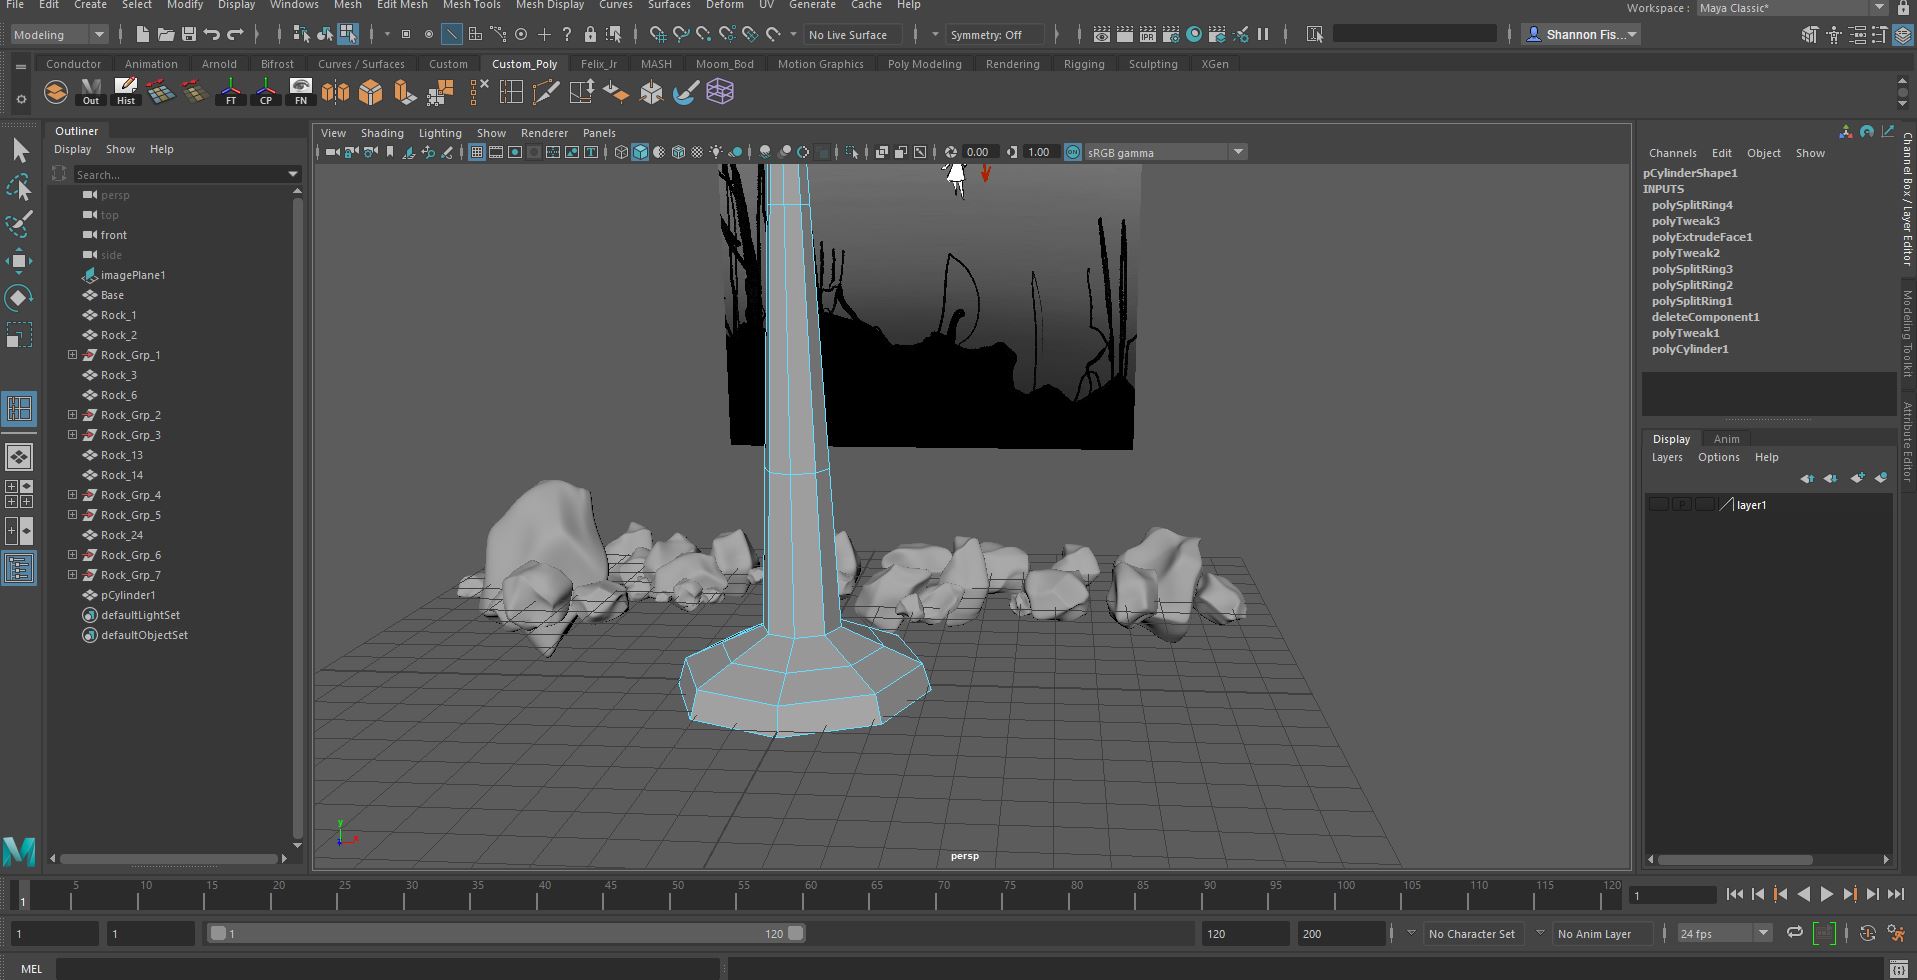Open the Outliner via the Out shelf icon

[x=90, y=91]
